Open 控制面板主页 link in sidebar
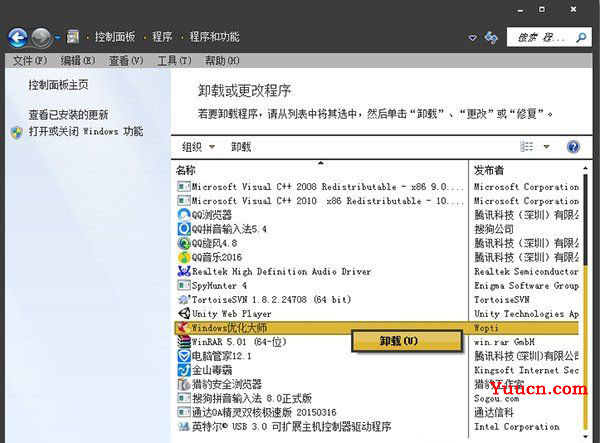 (58, 85)
